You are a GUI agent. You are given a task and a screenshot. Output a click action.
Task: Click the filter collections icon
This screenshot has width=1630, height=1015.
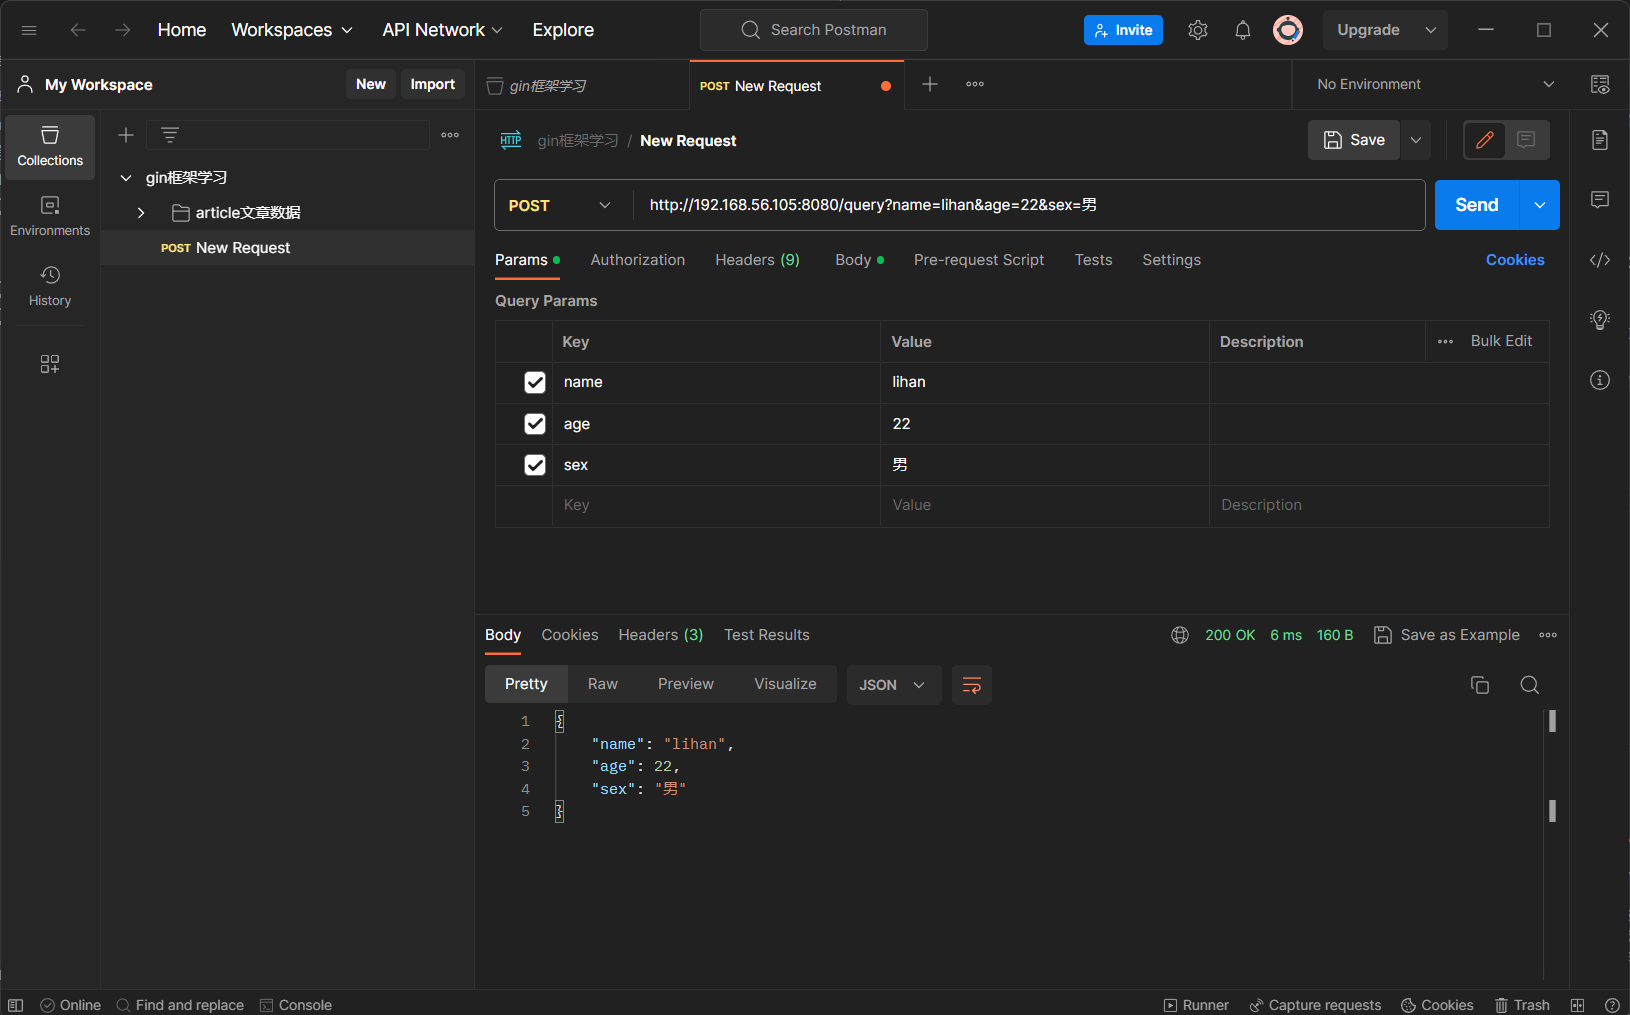pyautogui.click(x=170, y=135)
